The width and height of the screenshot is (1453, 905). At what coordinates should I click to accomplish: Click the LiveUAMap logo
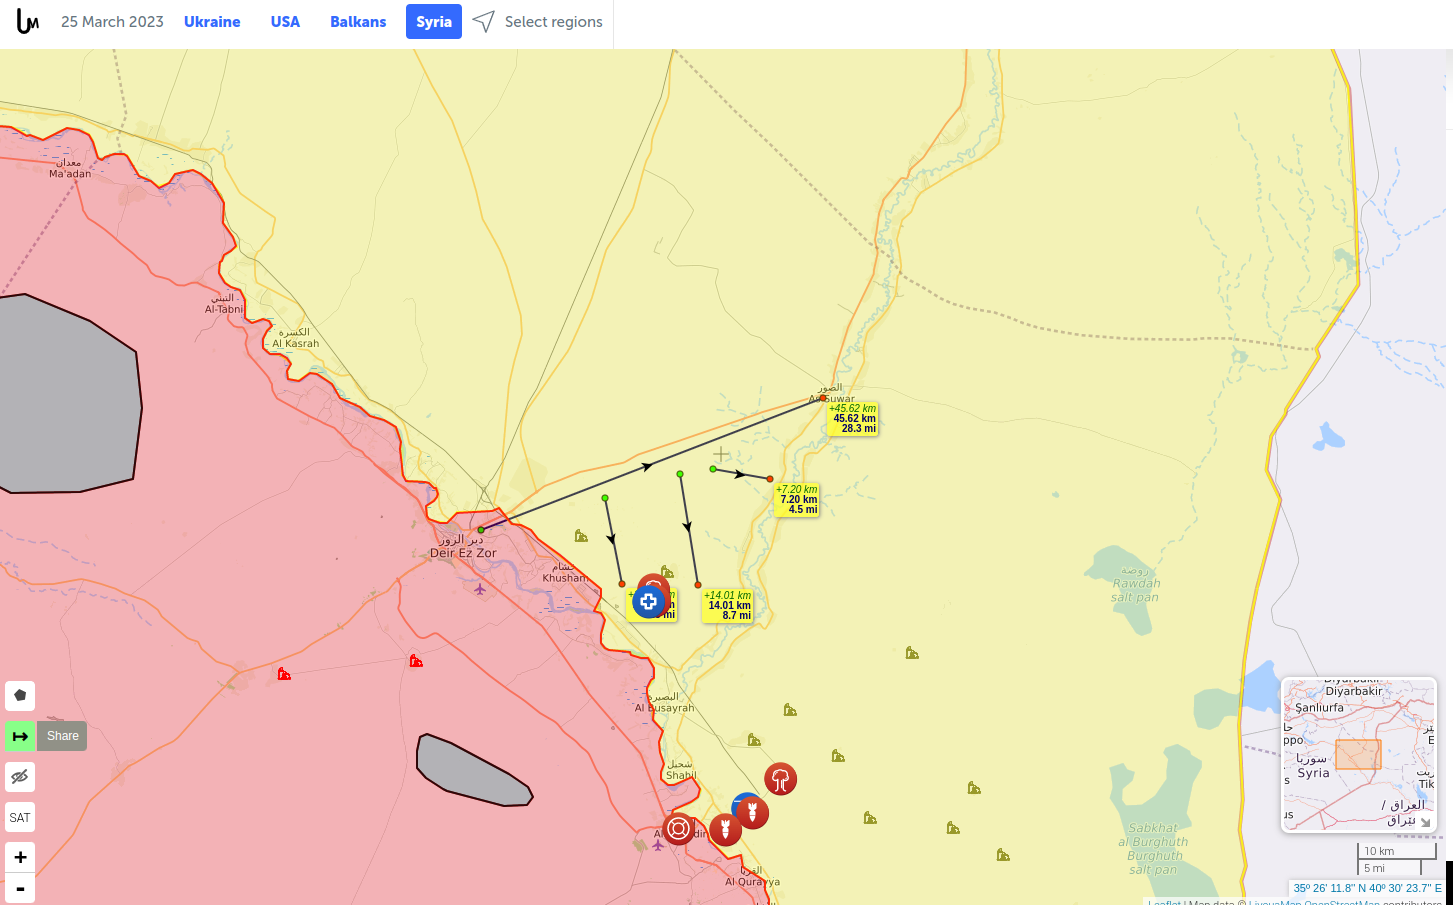click(x=28, y=20)
